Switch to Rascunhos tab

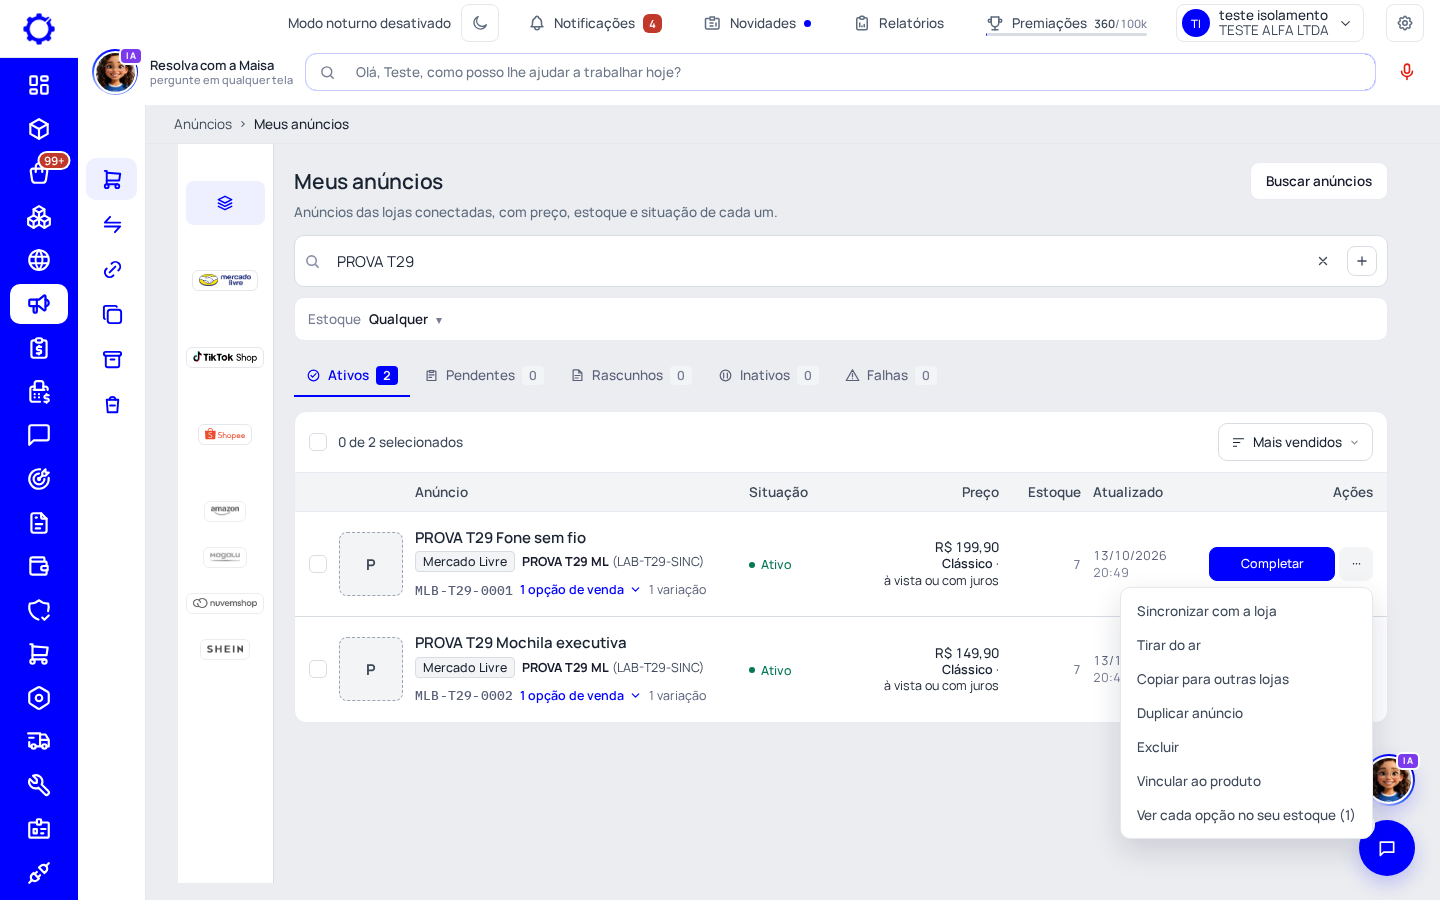629,375
